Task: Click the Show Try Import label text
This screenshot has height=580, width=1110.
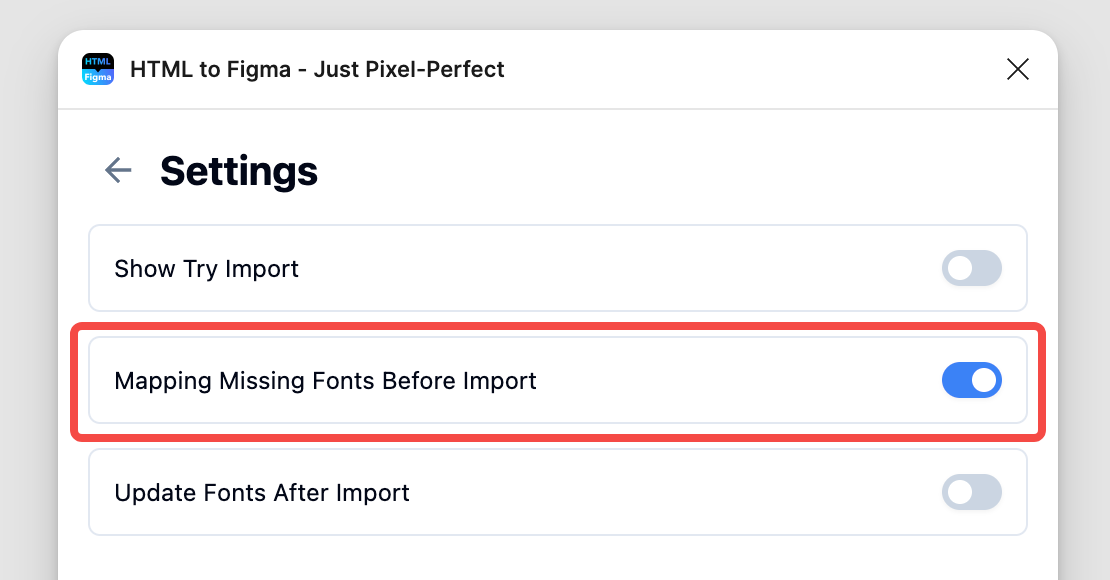Action: pyautogui.click(x=206, y=269)
